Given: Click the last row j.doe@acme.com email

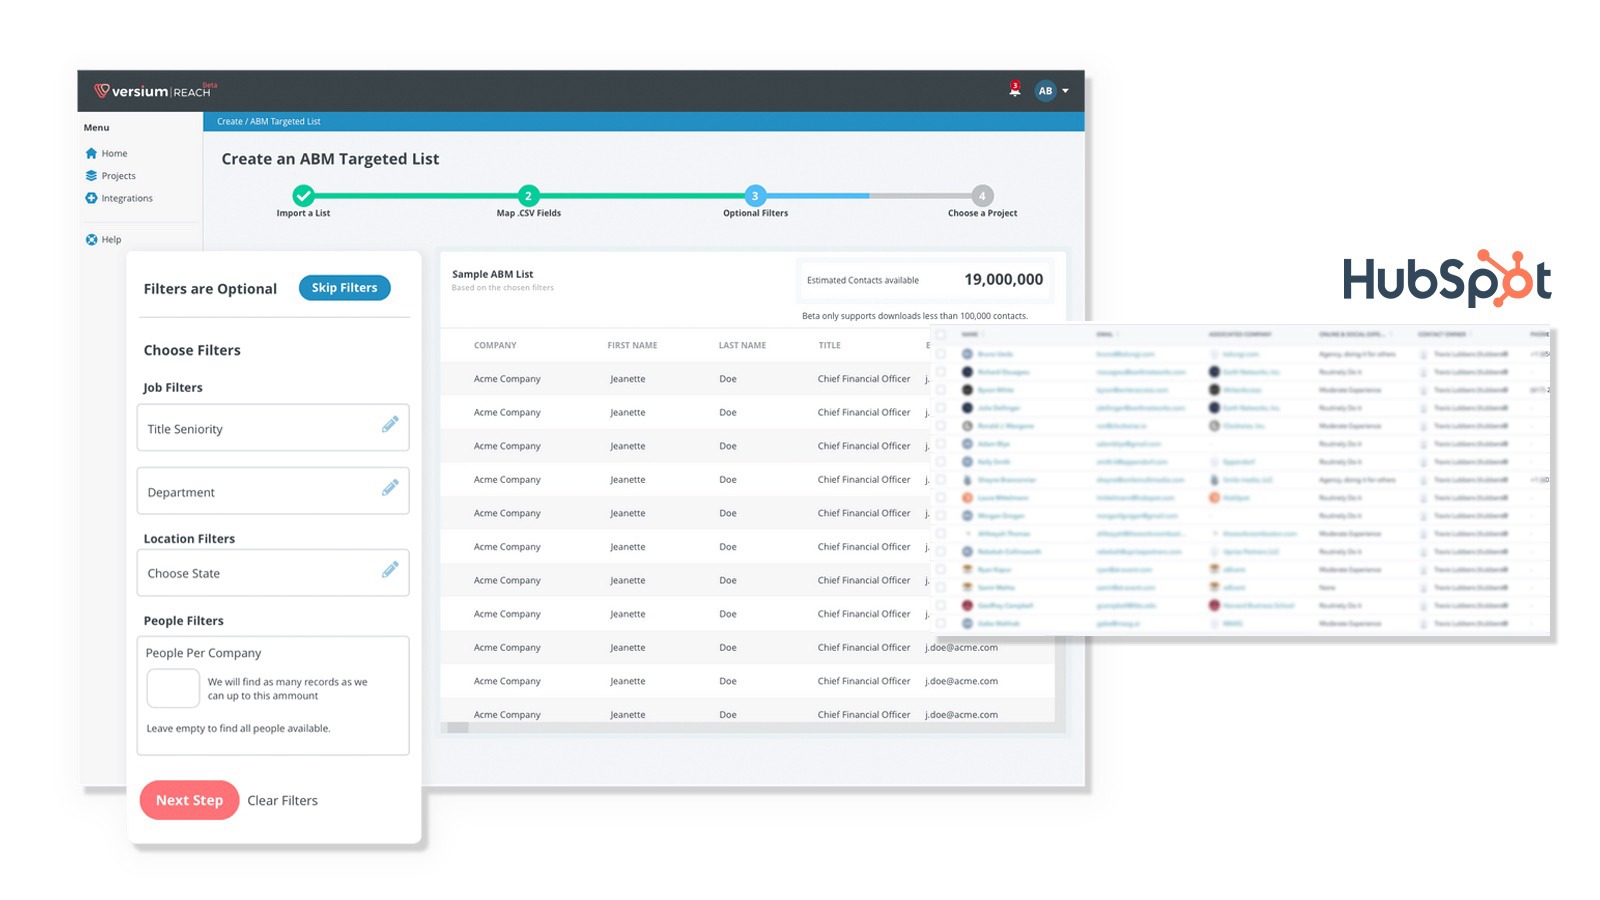Looking at the screenshot, I should pos(961,715).
